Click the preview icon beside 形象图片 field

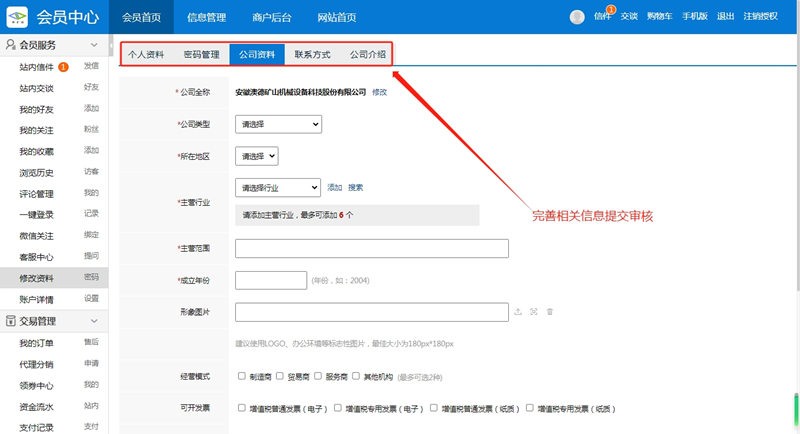pos(534,312)
